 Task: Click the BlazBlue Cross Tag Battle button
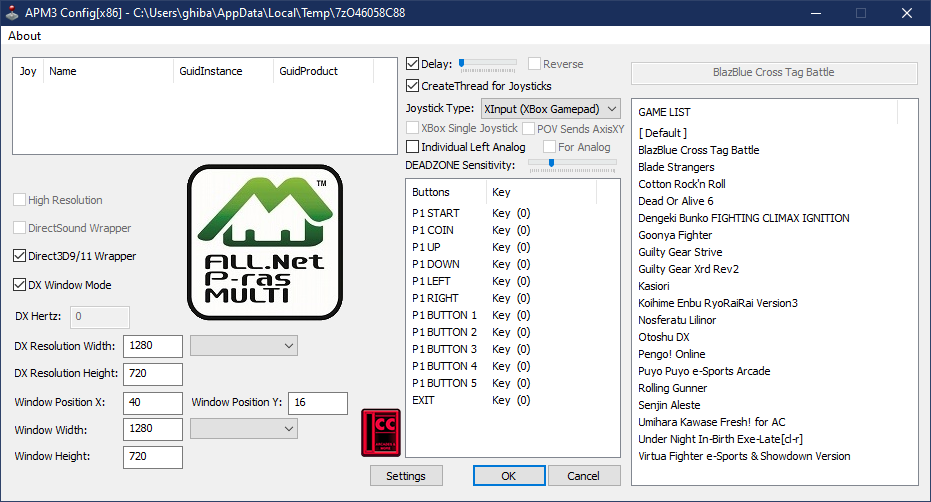[x=774, y=72]
